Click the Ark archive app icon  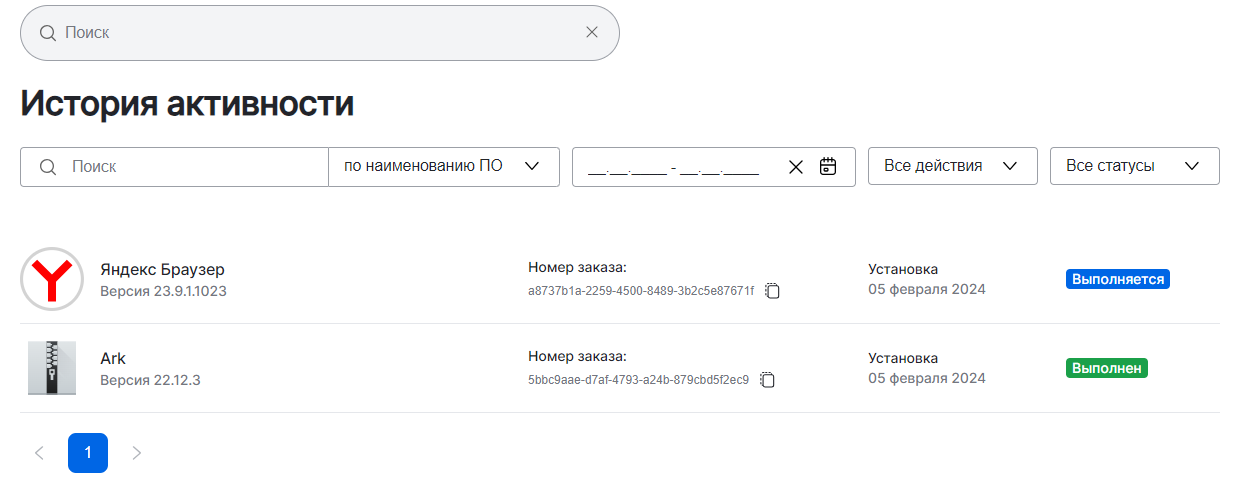click(52, 368)
